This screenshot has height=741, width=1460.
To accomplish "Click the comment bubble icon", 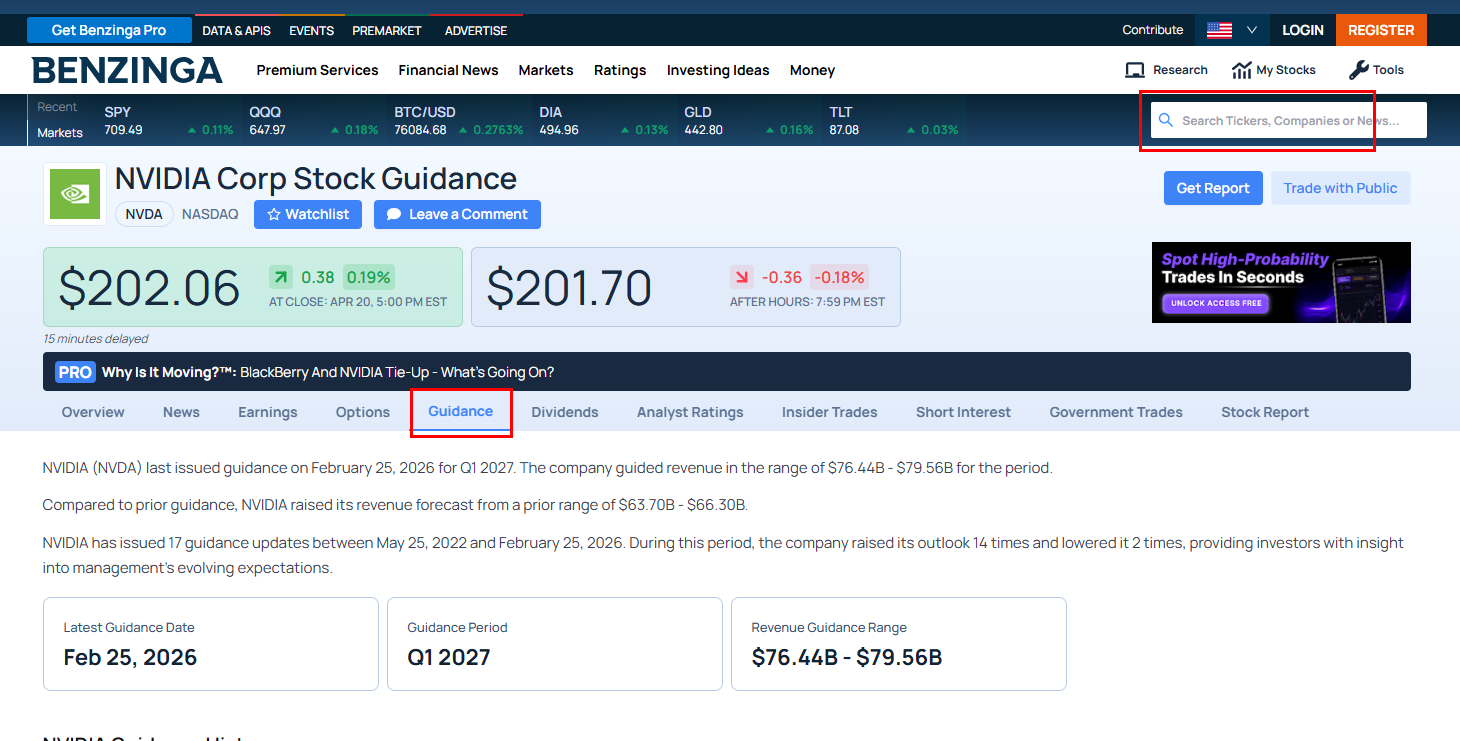I will pyautogui.click(x=394, y=214).
